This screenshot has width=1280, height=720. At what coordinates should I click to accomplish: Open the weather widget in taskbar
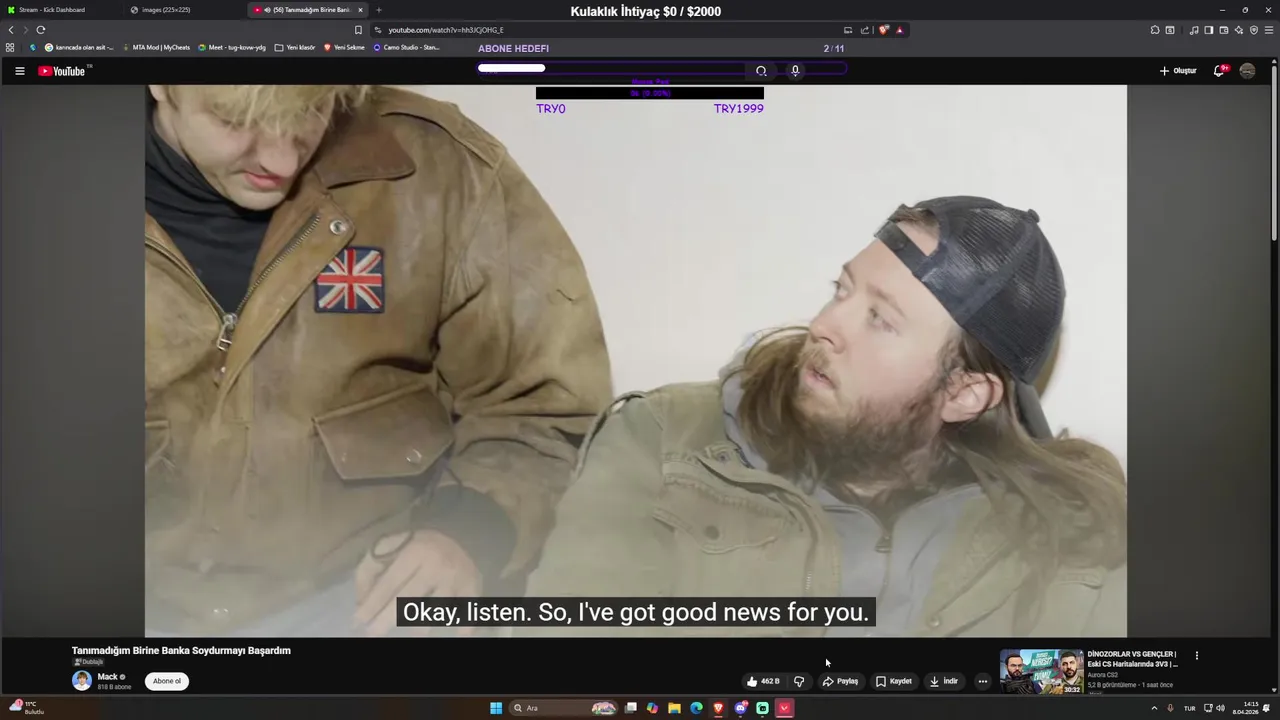click(27, 708)
